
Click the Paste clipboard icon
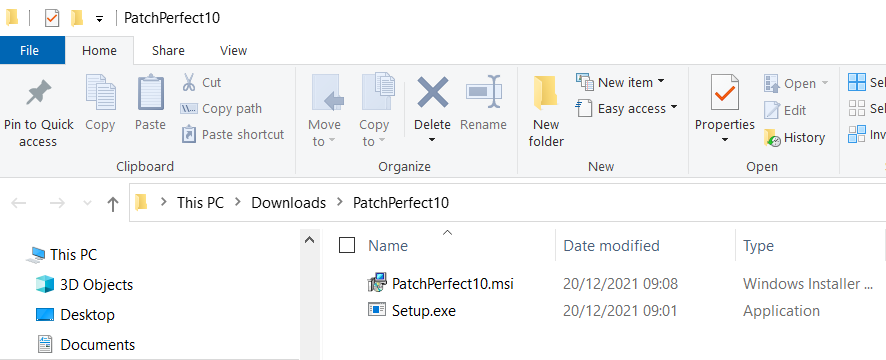150,93
